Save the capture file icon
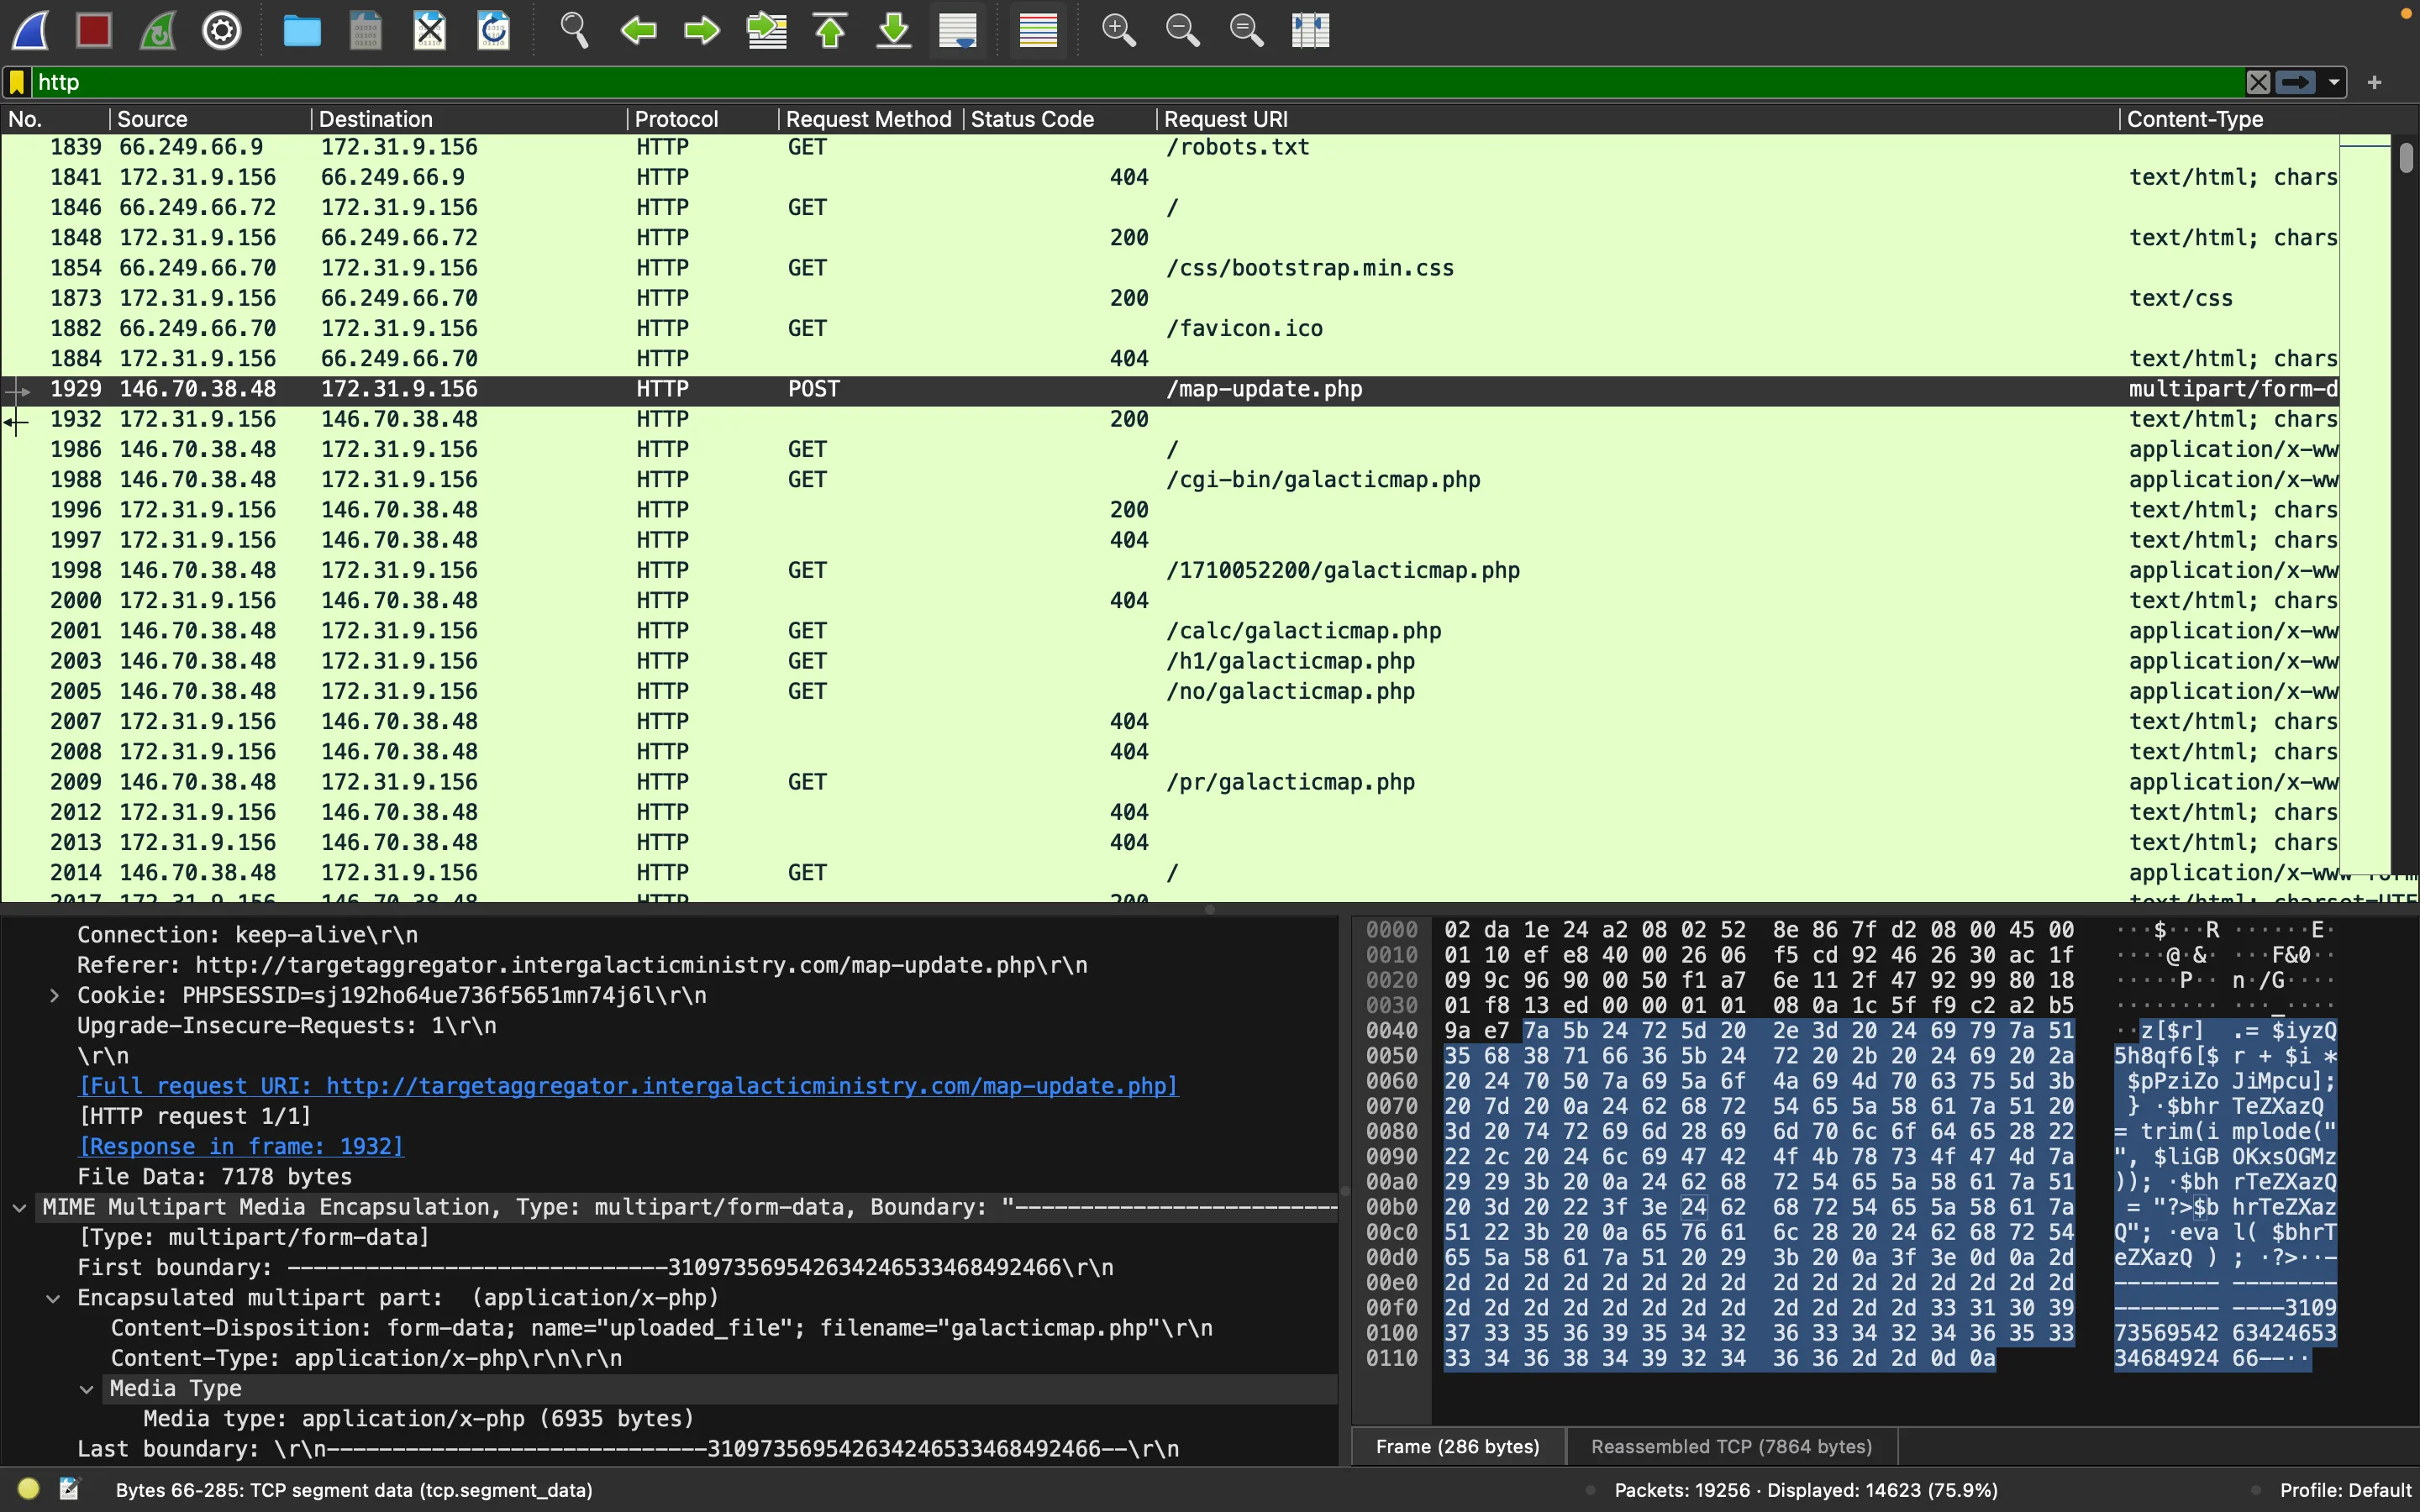The width and height of the screenshot is (2420, 1512). tap(366, 30)
